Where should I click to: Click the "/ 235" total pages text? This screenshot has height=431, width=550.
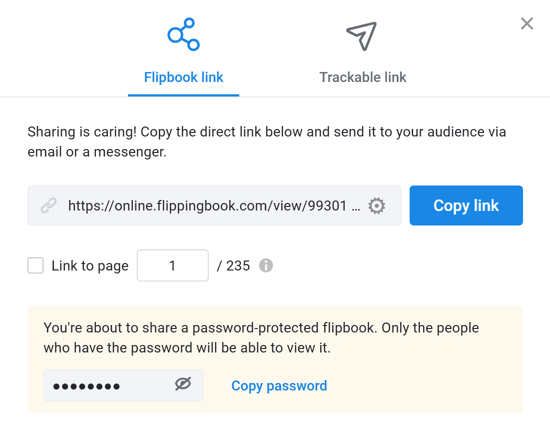coord(233,266)
